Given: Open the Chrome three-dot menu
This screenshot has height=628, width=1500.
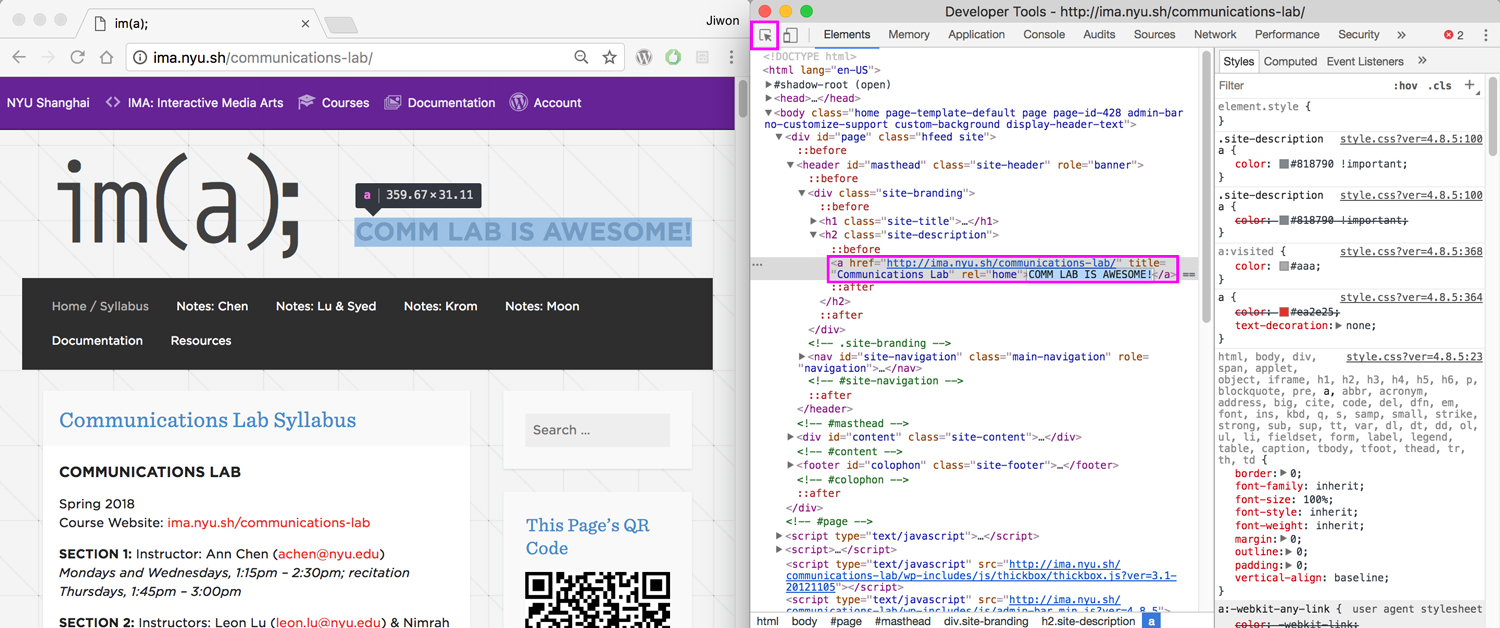Looking at the screenshot, I should (731, 58).
